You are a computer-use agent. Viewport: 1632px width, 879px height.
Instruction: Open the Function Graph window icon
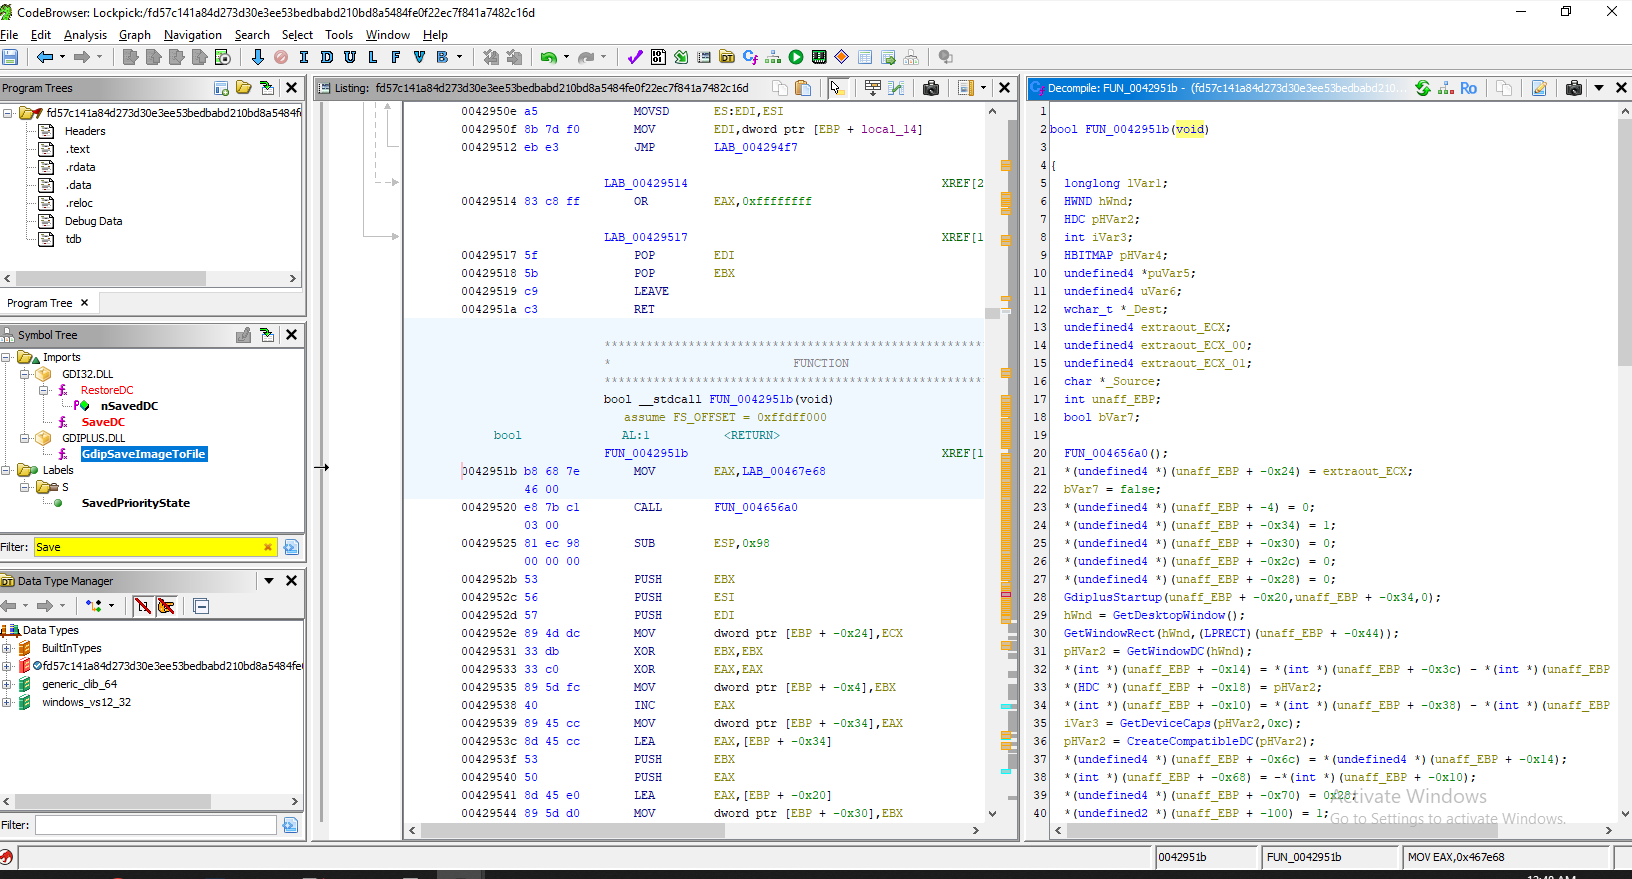point(773,58)
